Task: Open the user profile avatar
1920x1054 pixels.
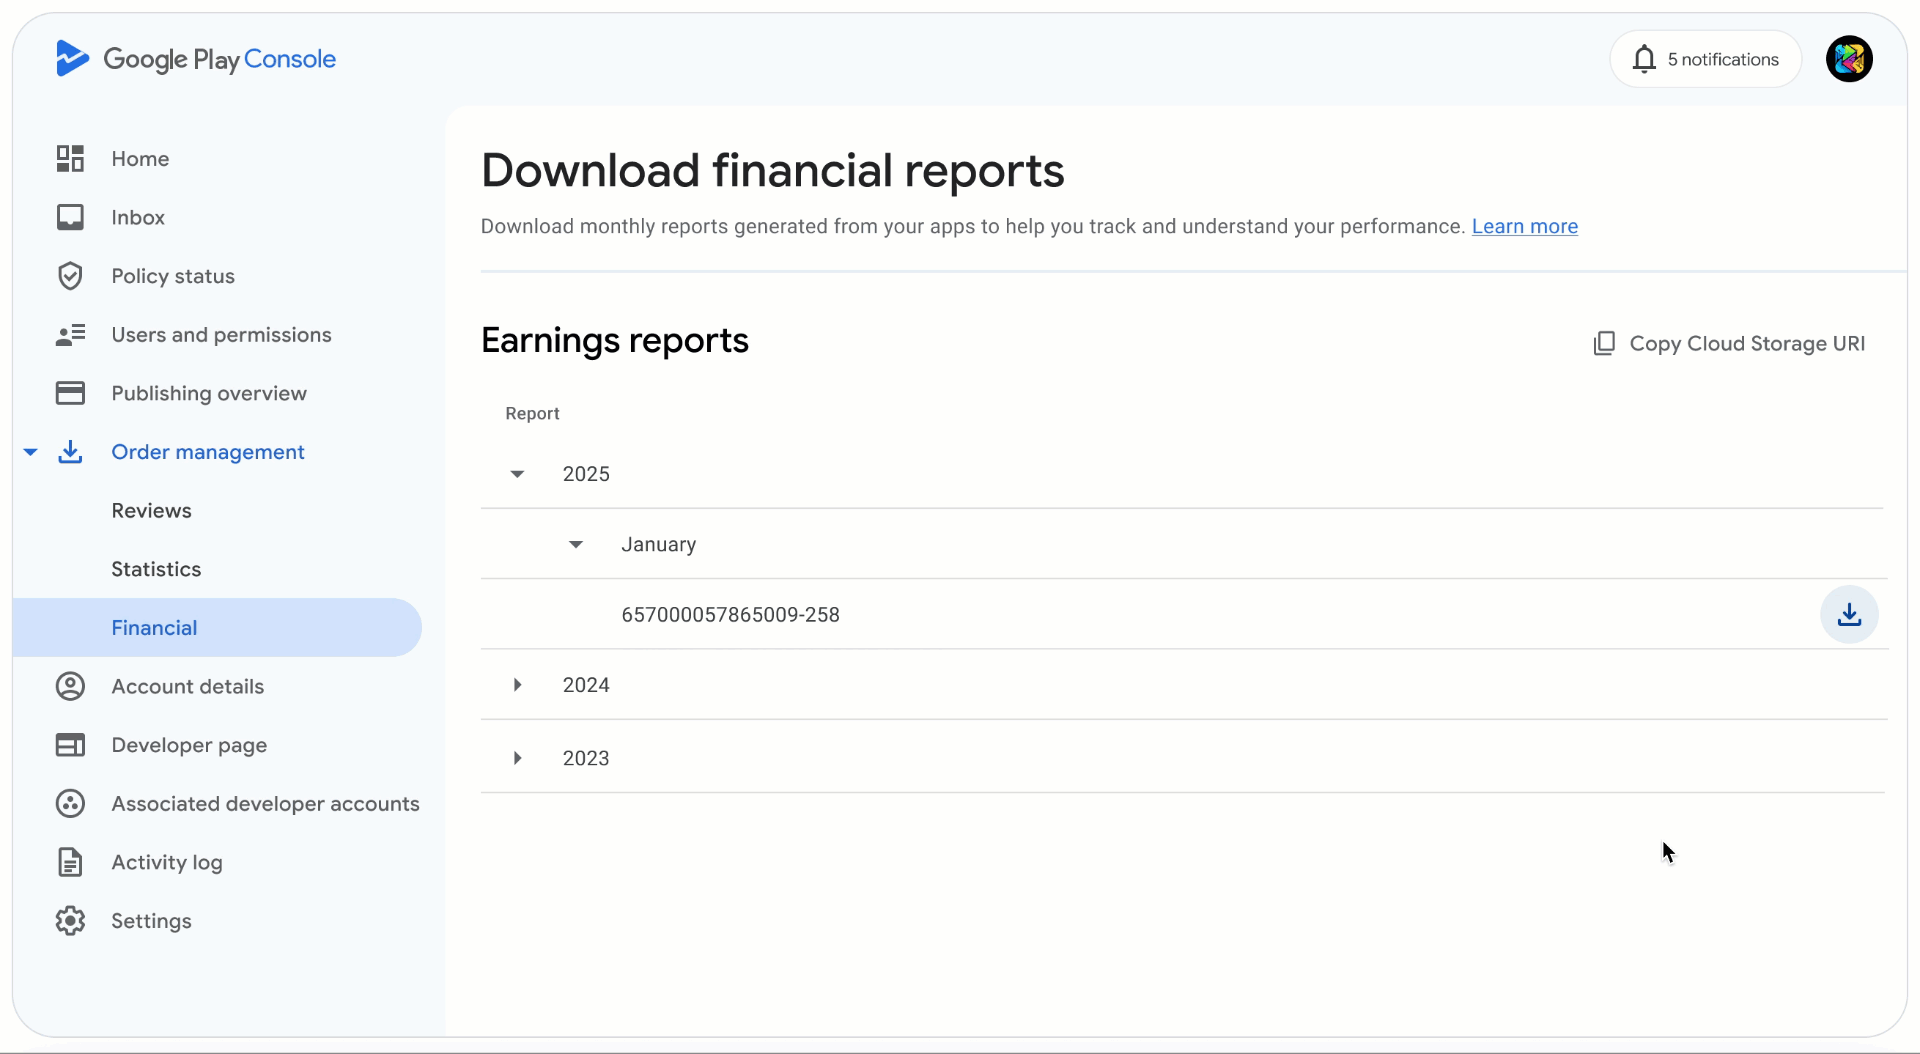Action: coord(1849,59)
